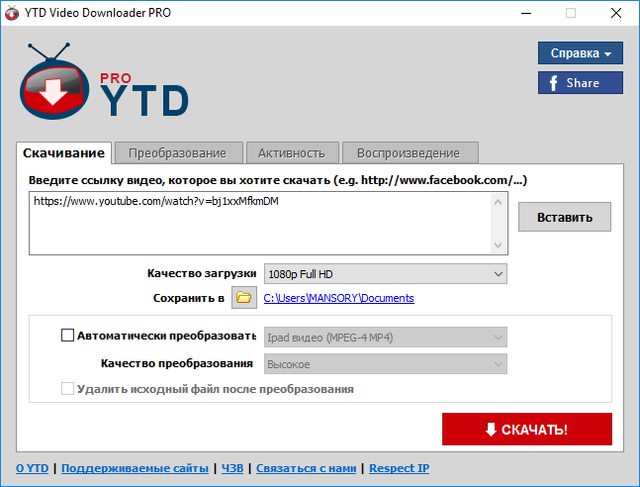Viewport: 640px width, 487px height.
Task: Open the Ipad видео format dropdown
Action: (385, 337)
